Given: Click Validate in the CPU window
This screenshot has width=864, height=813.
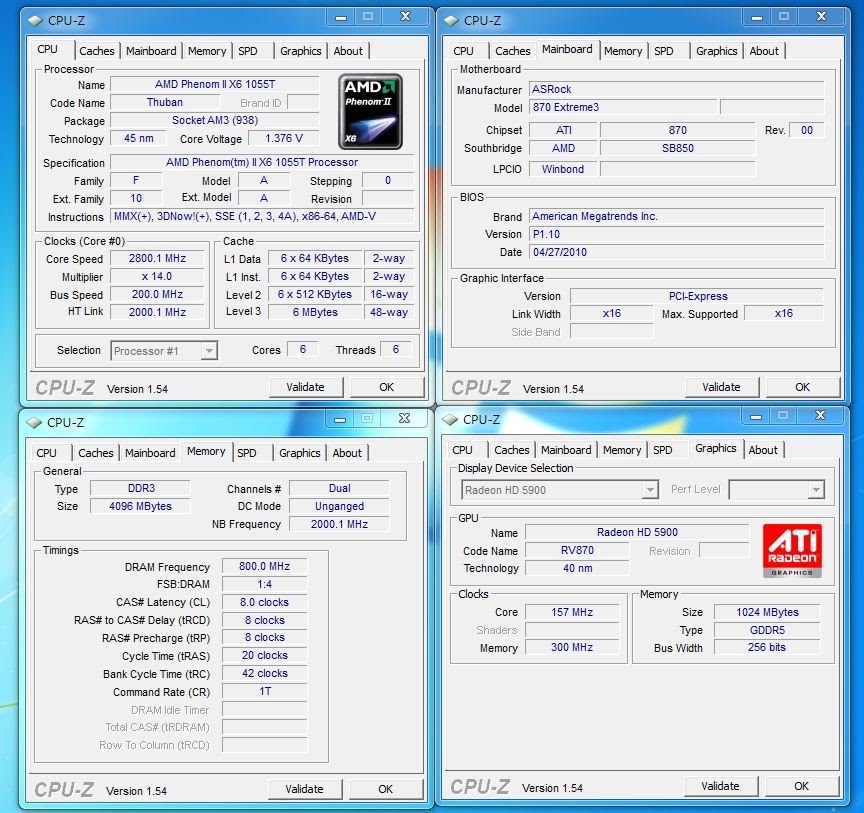Looking at the screenshot, I should point(305,387).
